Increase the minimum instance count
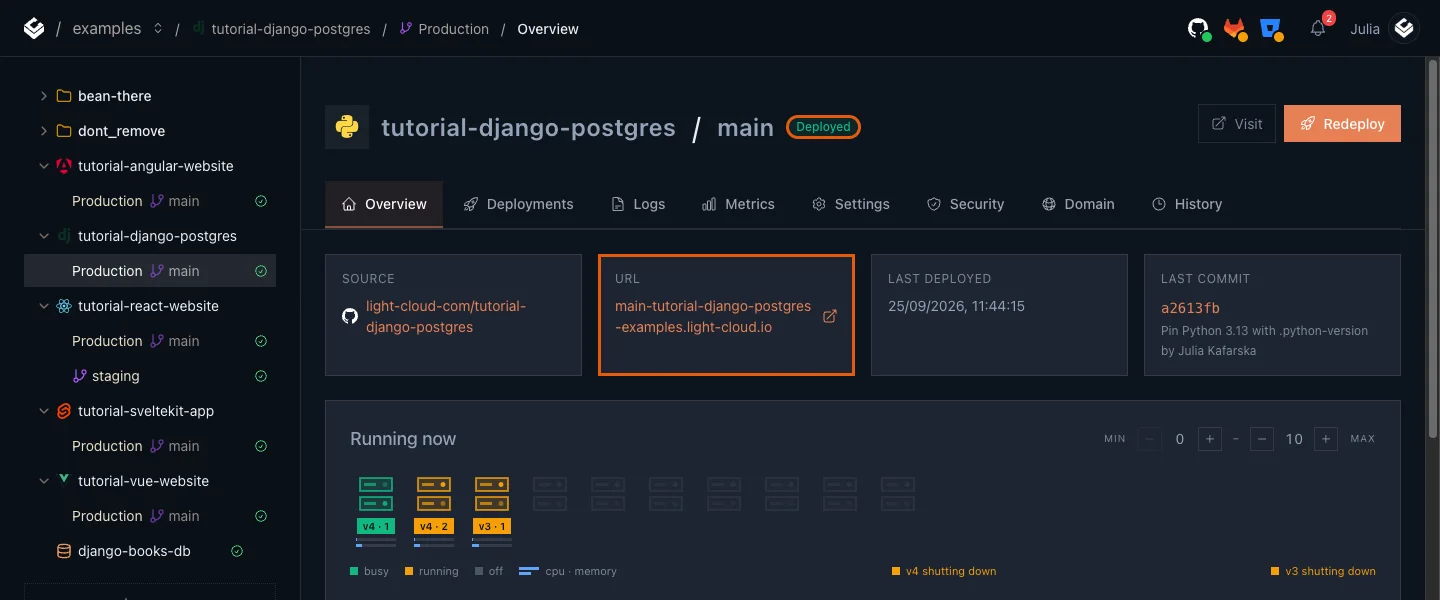This screenshot has width=1440, height=600. 1209,439
